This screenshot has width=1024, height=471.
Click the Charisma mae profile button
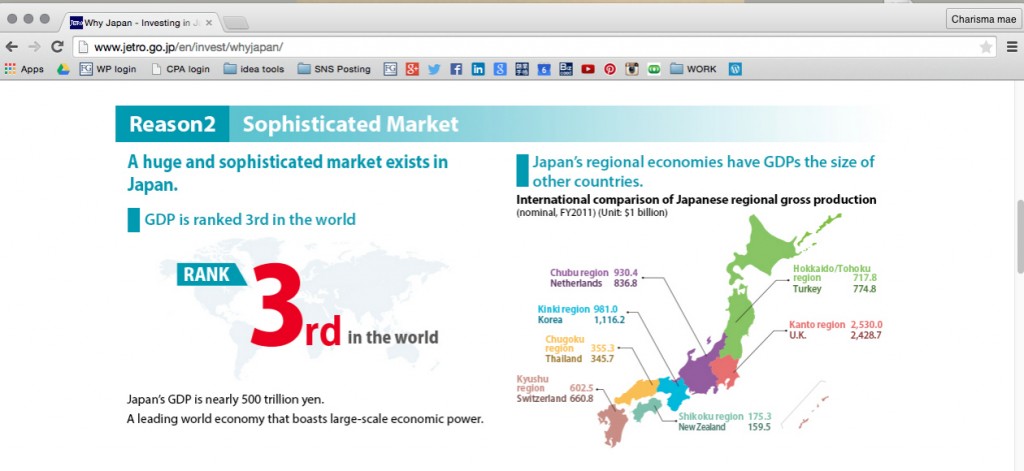(984, 19)
